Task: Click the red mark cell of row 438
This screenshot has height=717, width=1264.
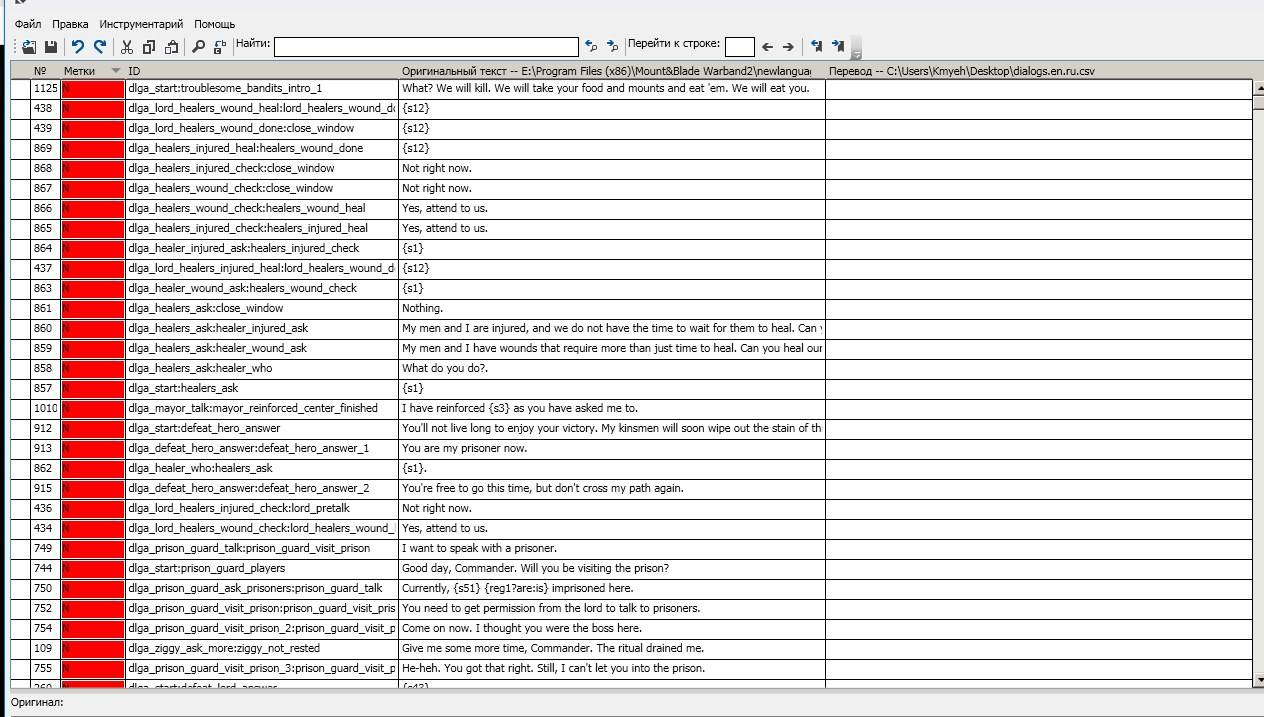Action: coord(92,108)
